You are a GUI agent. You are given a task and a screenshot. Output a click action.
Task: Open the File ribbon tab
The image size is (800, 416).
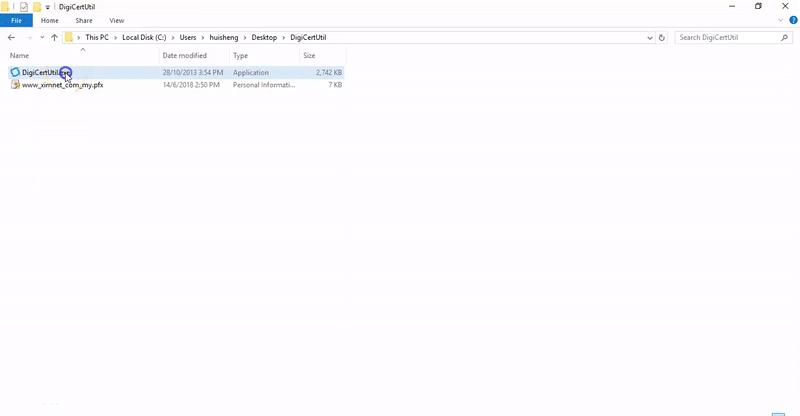click(16, 20)
